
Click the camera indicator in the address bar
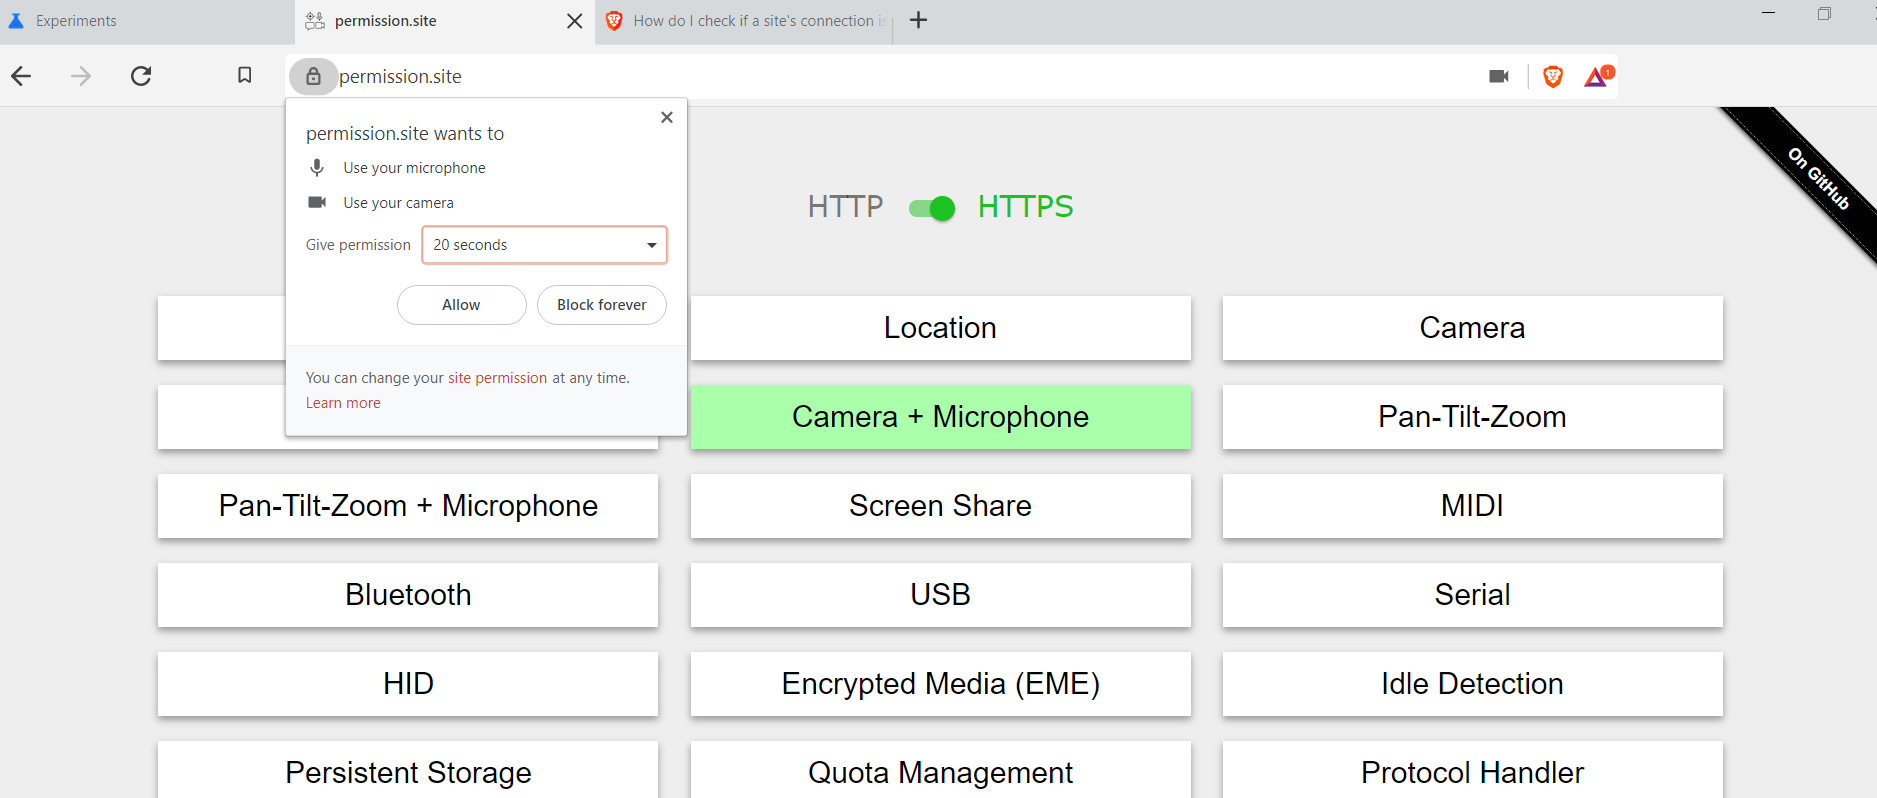pos(1498,76)
